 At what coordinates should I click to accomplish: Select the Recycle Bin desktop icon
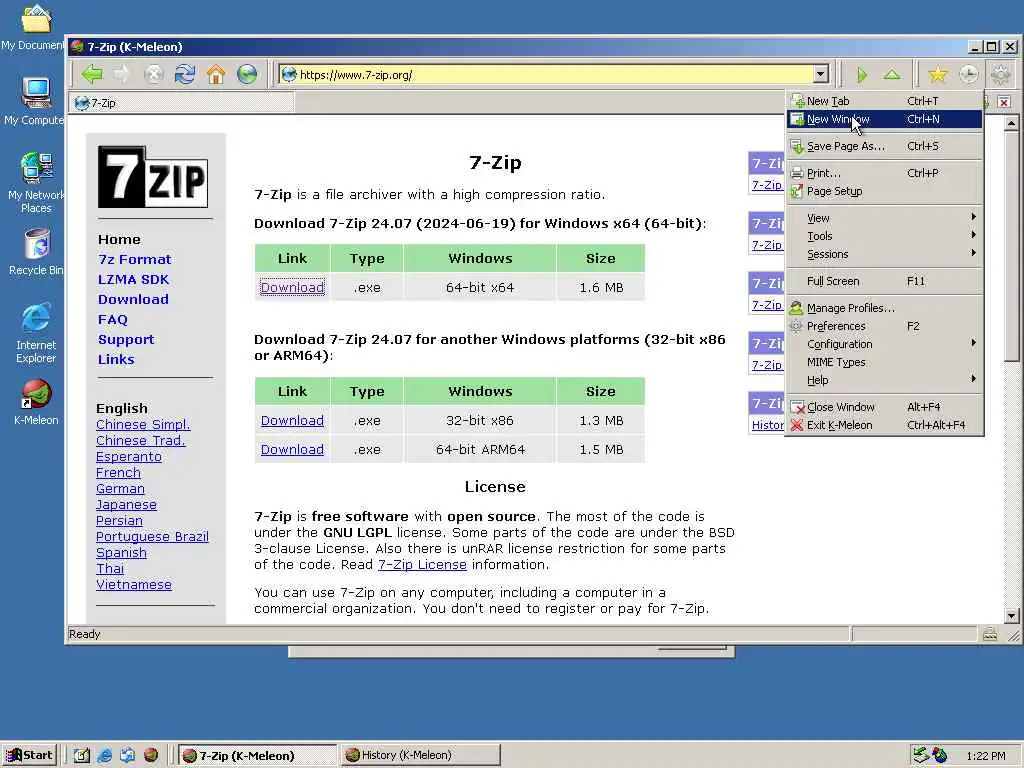click(x=36, y=252)
